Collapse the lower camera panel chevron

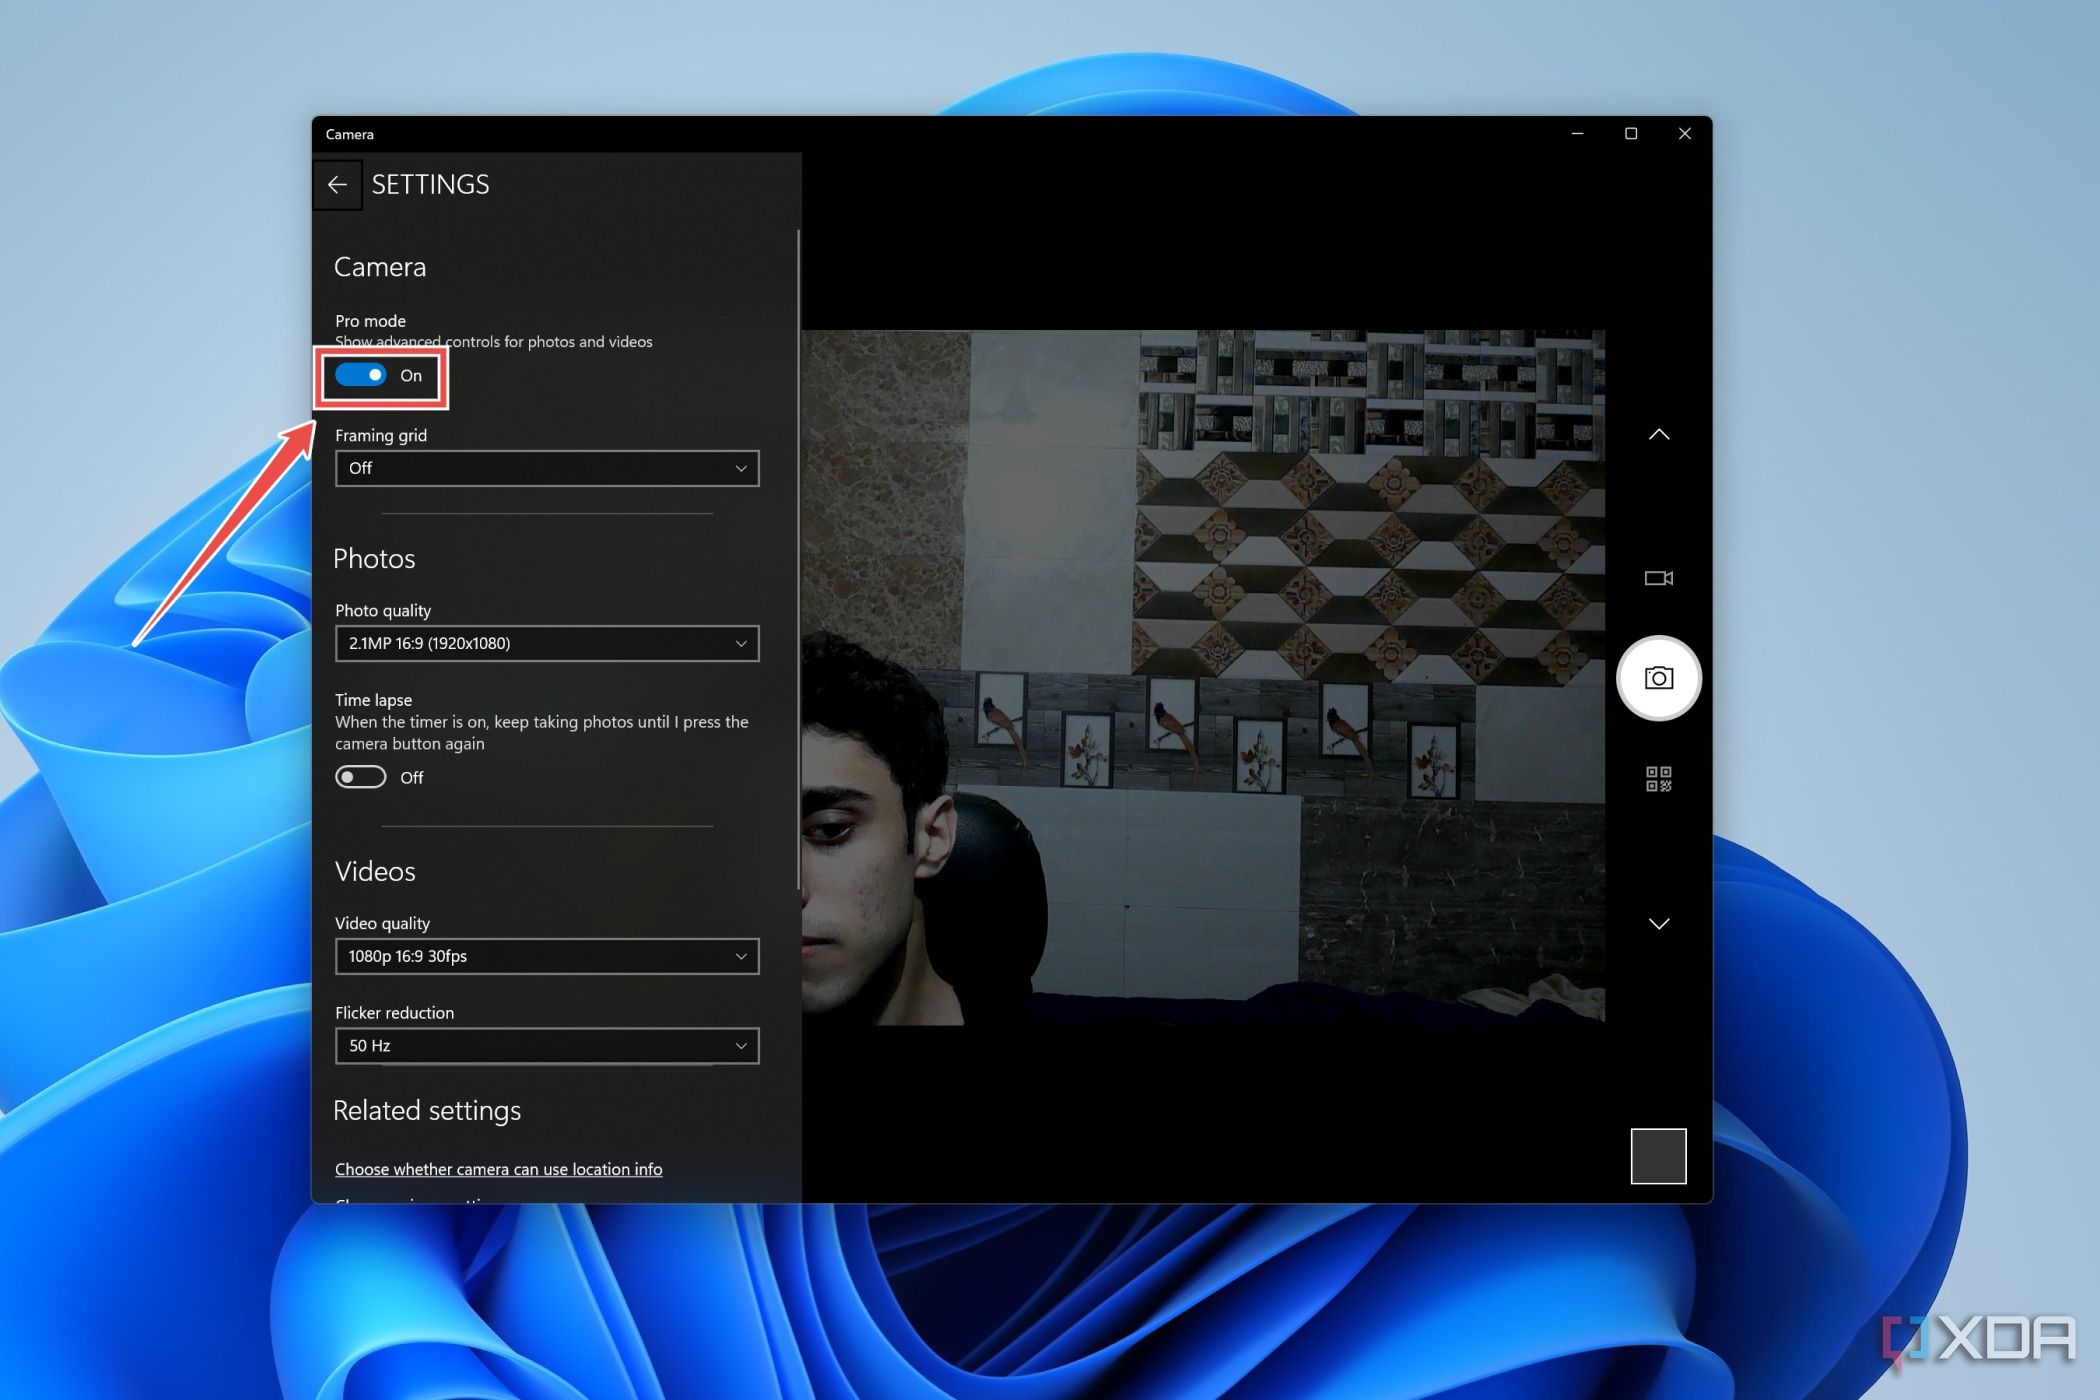click(x=1659, y=923)
